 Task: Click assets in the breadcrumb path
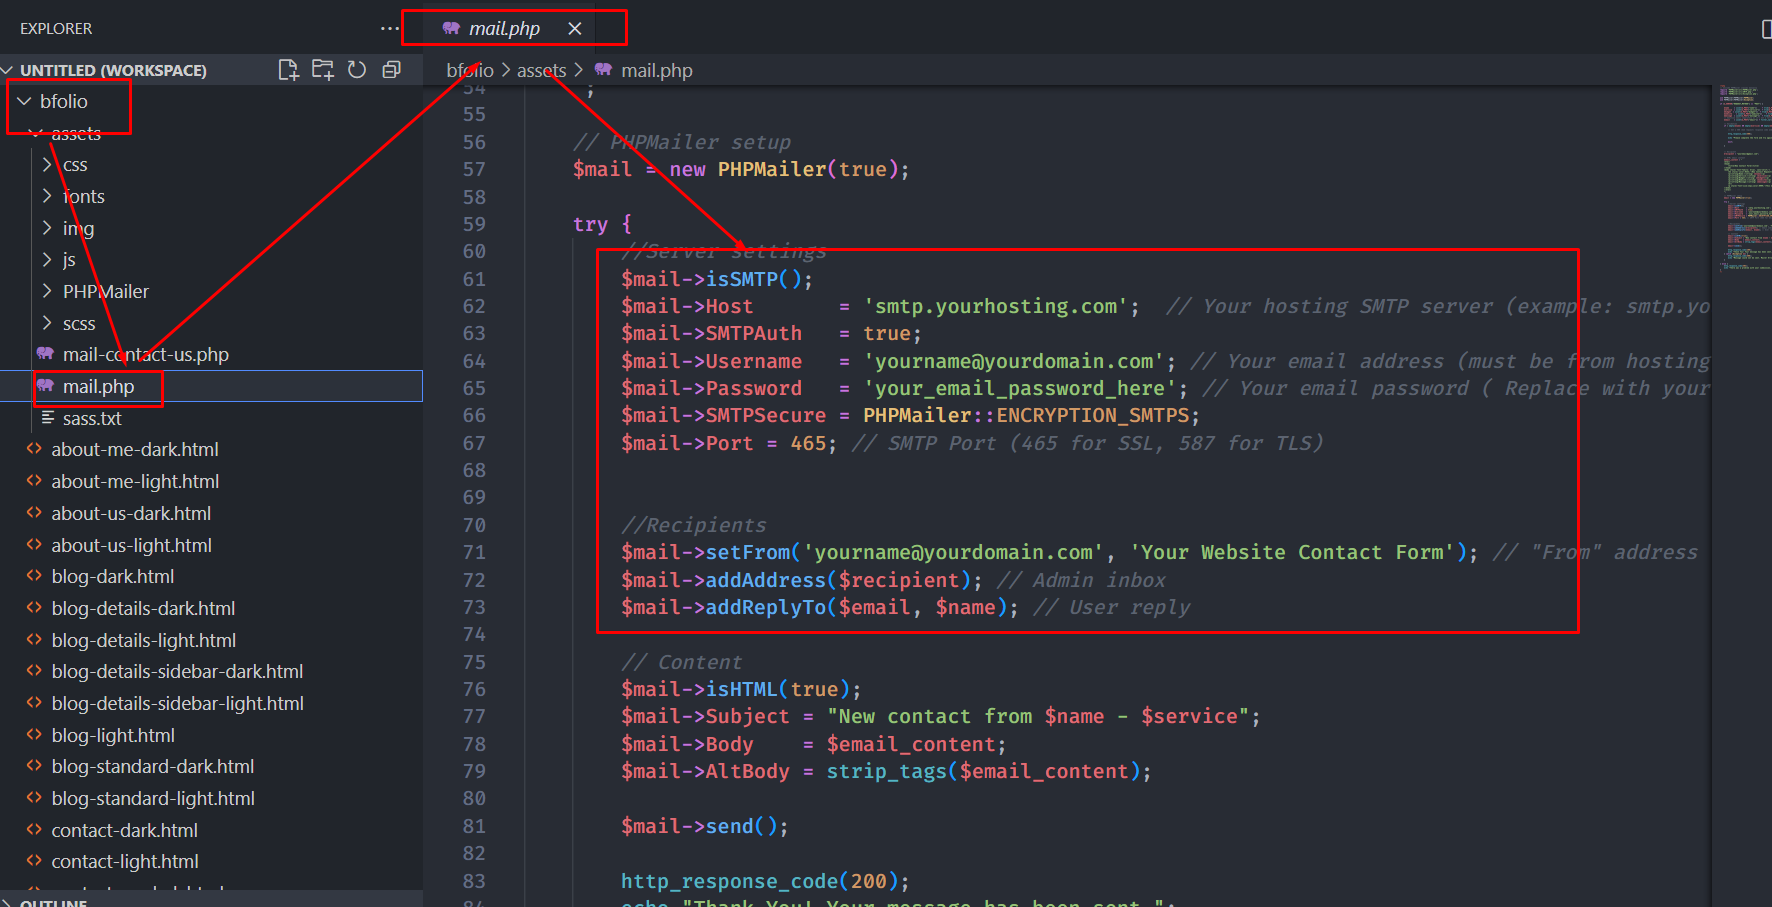click(541, 71)
